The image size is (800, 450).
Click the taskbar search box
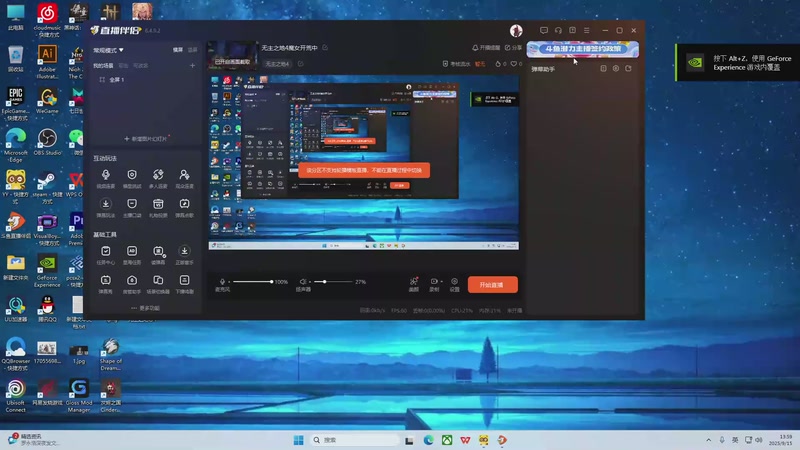(355, 440)
